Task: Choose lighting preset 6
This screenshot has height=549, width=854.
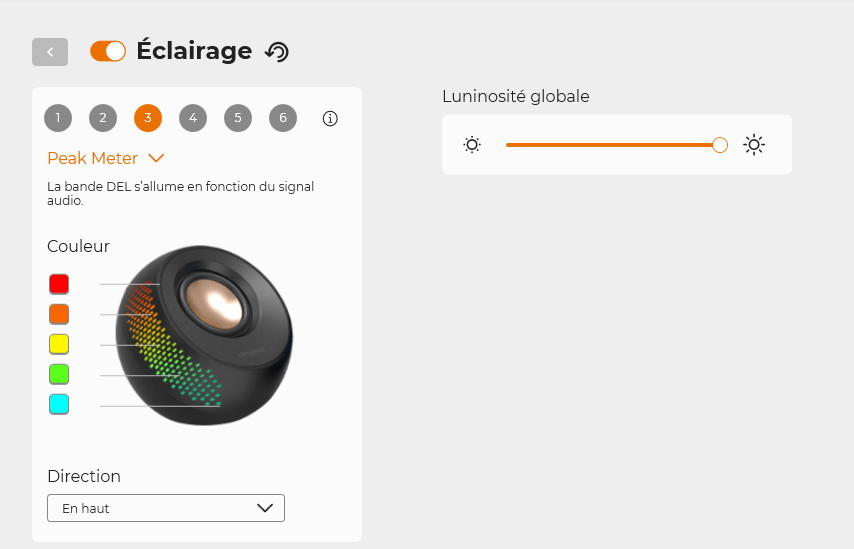Action: click(x=283, y=118)
